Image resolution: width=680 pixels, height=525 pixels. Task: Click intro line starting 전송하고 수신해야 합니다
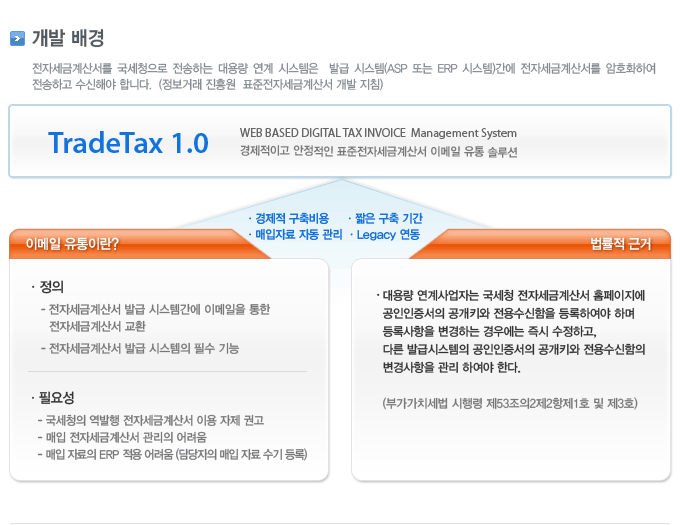[x=208, y=84]
